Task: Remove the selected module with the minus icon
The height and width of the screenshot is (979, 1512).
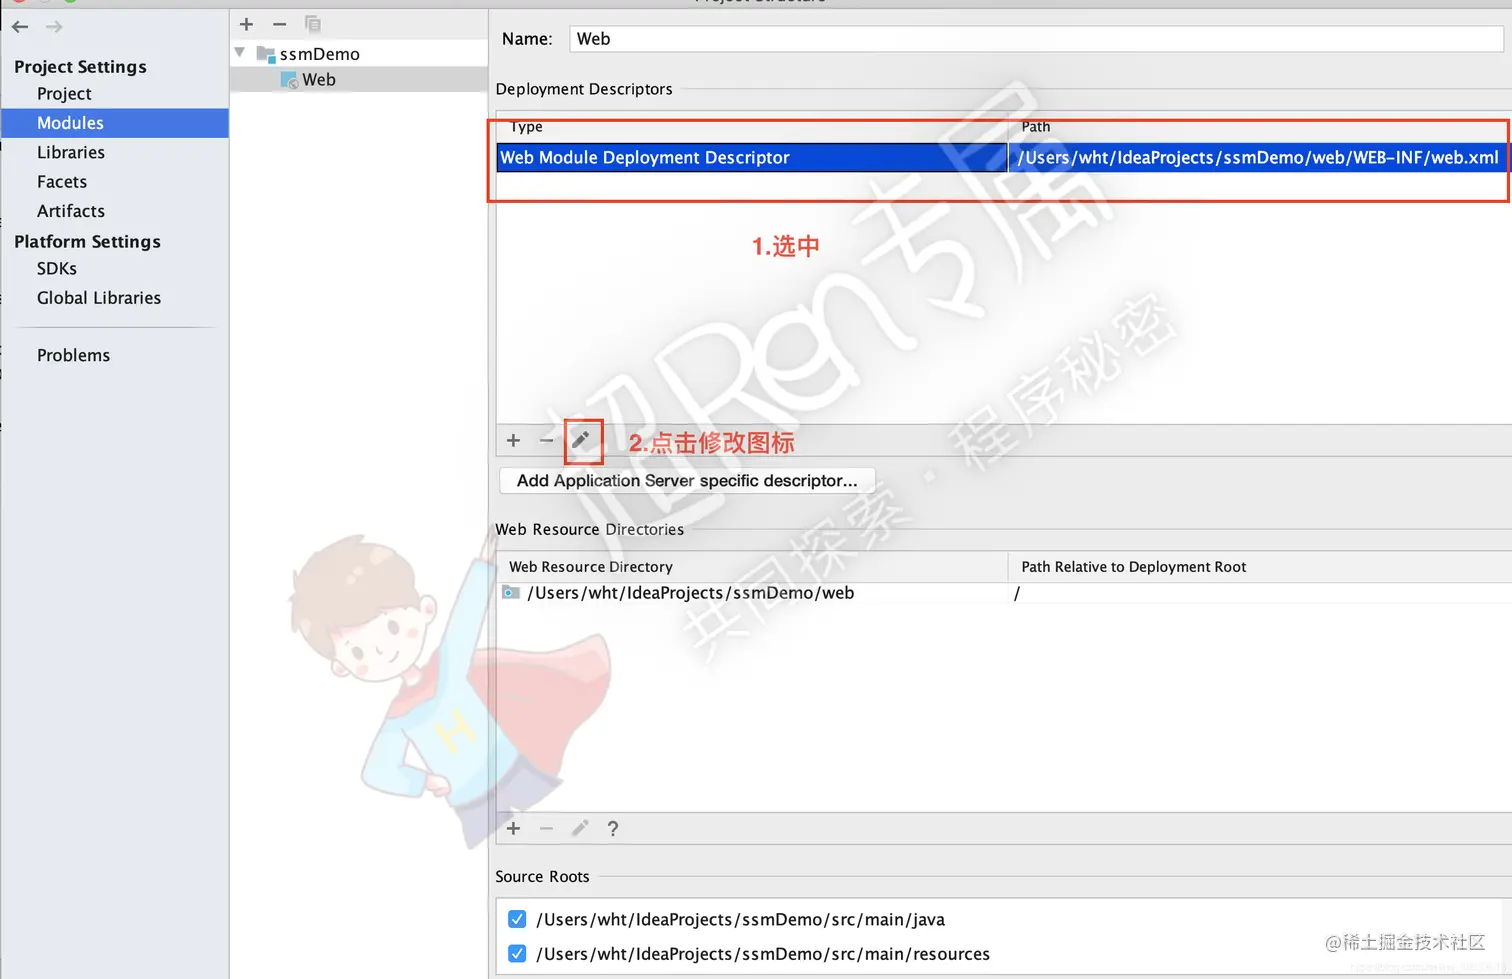Action: pyautogui.click(x=280, y=24)
